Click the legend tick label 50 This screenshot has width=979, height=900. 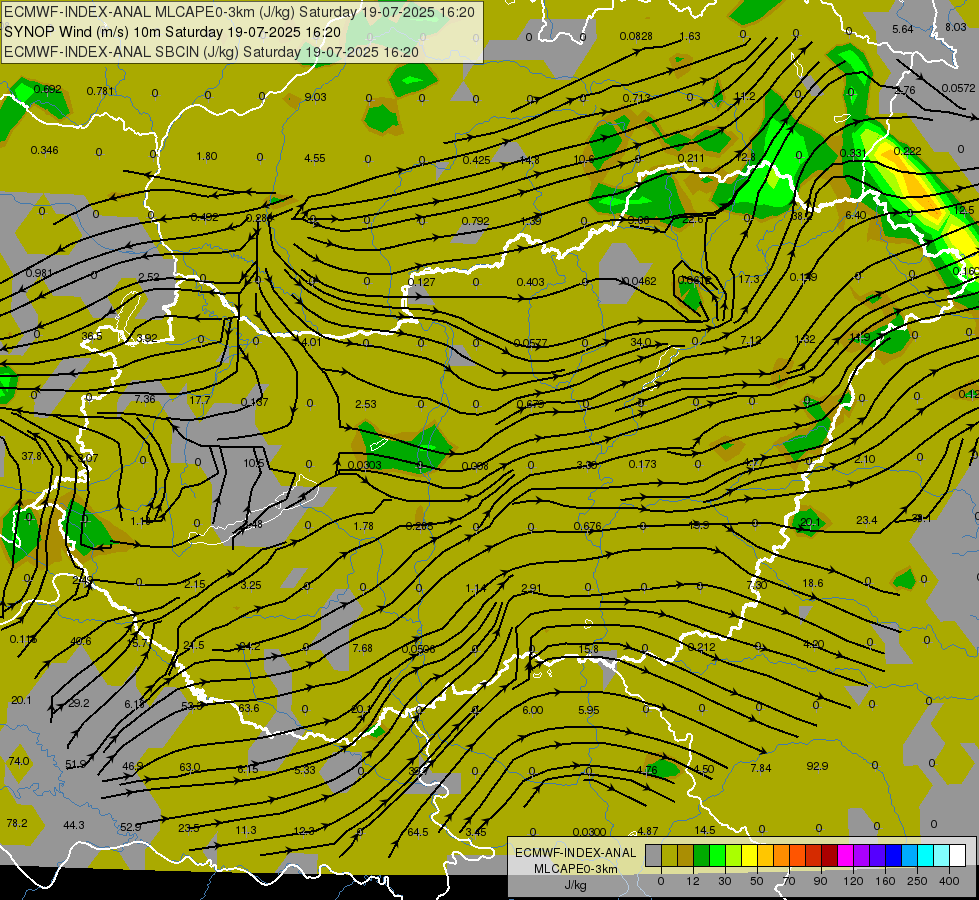[757, 881]
